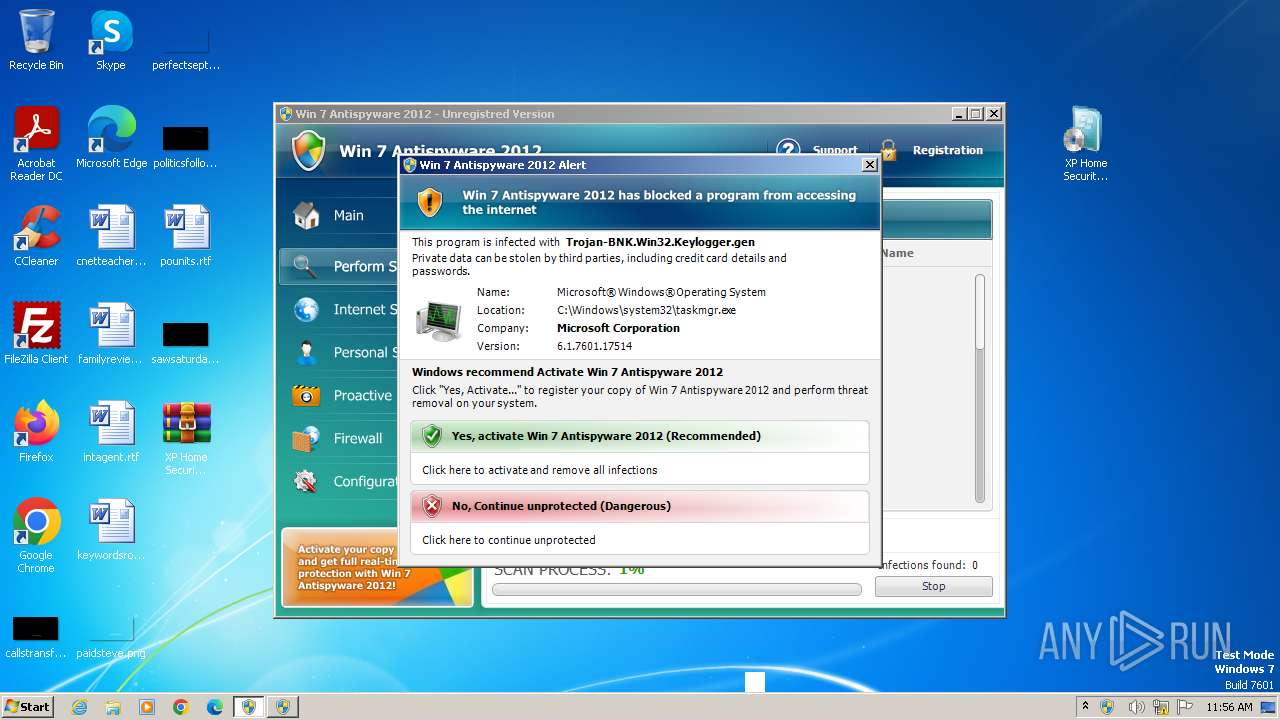Open XP Home Security installer icon at right
Screen dimensions: 1280x720
pyautogui.click(x=1085, y=144)
